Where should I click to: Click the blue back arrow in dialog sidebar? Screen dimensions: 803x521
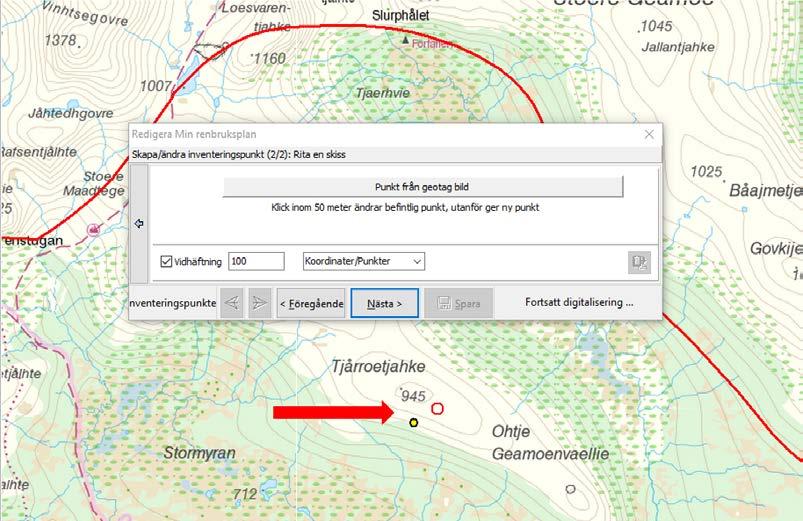[139, 224]
